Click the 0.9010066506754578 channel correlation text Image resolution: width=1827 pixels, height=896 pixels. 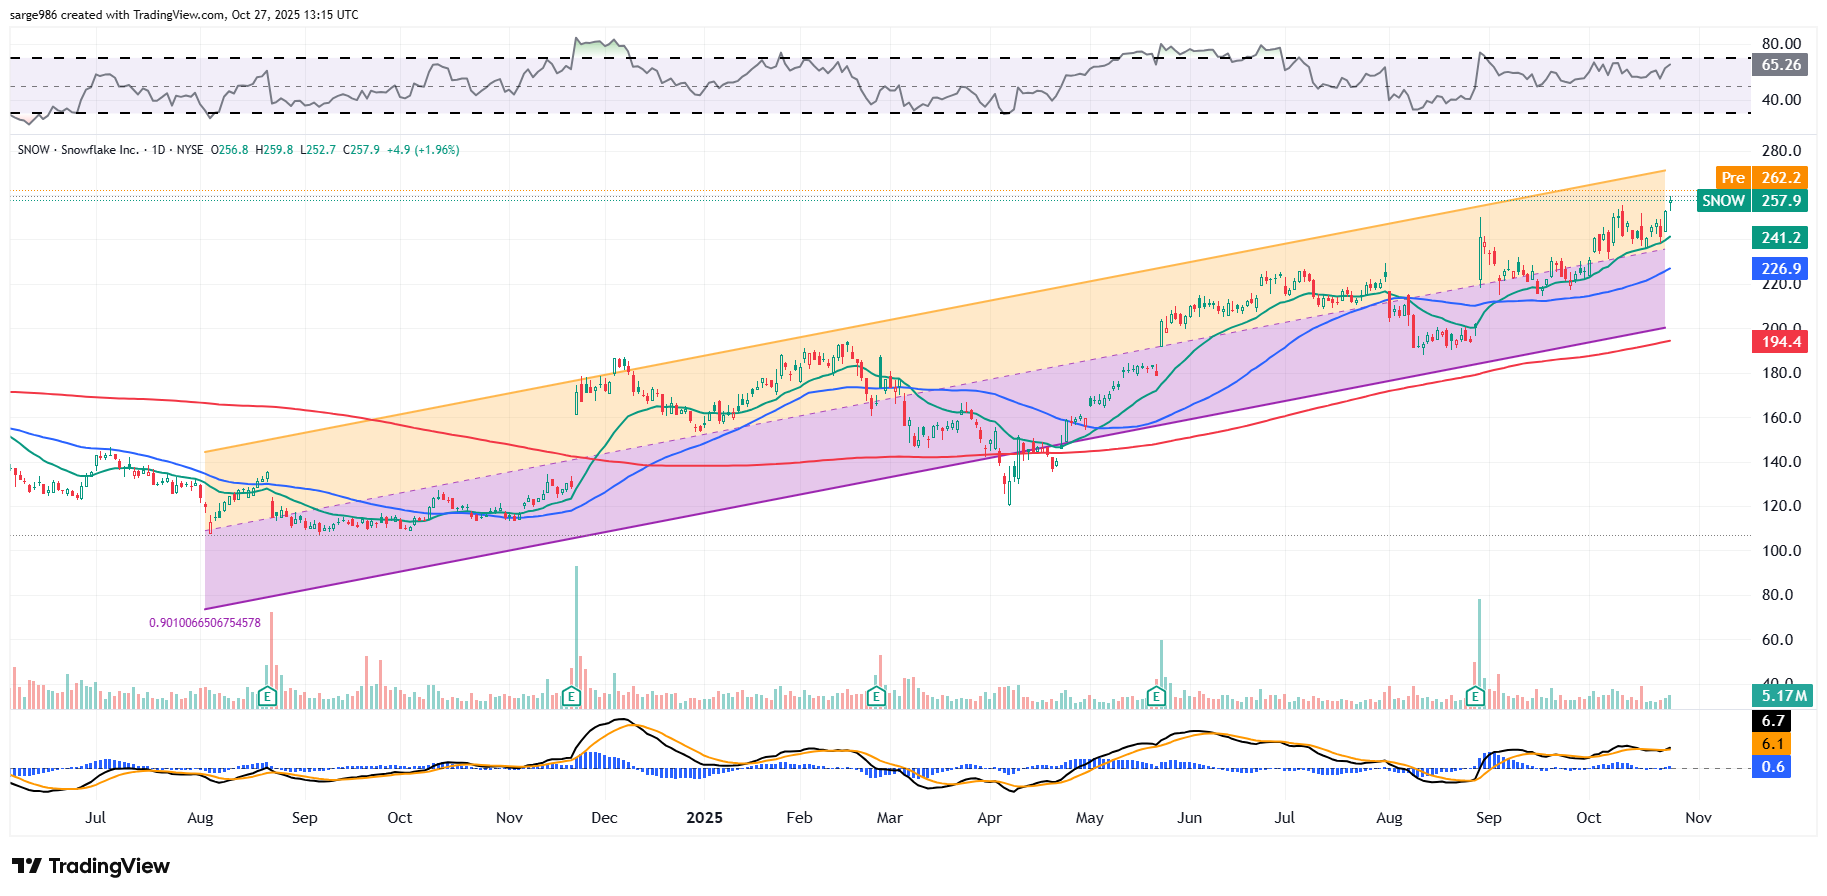click(205, 623)
